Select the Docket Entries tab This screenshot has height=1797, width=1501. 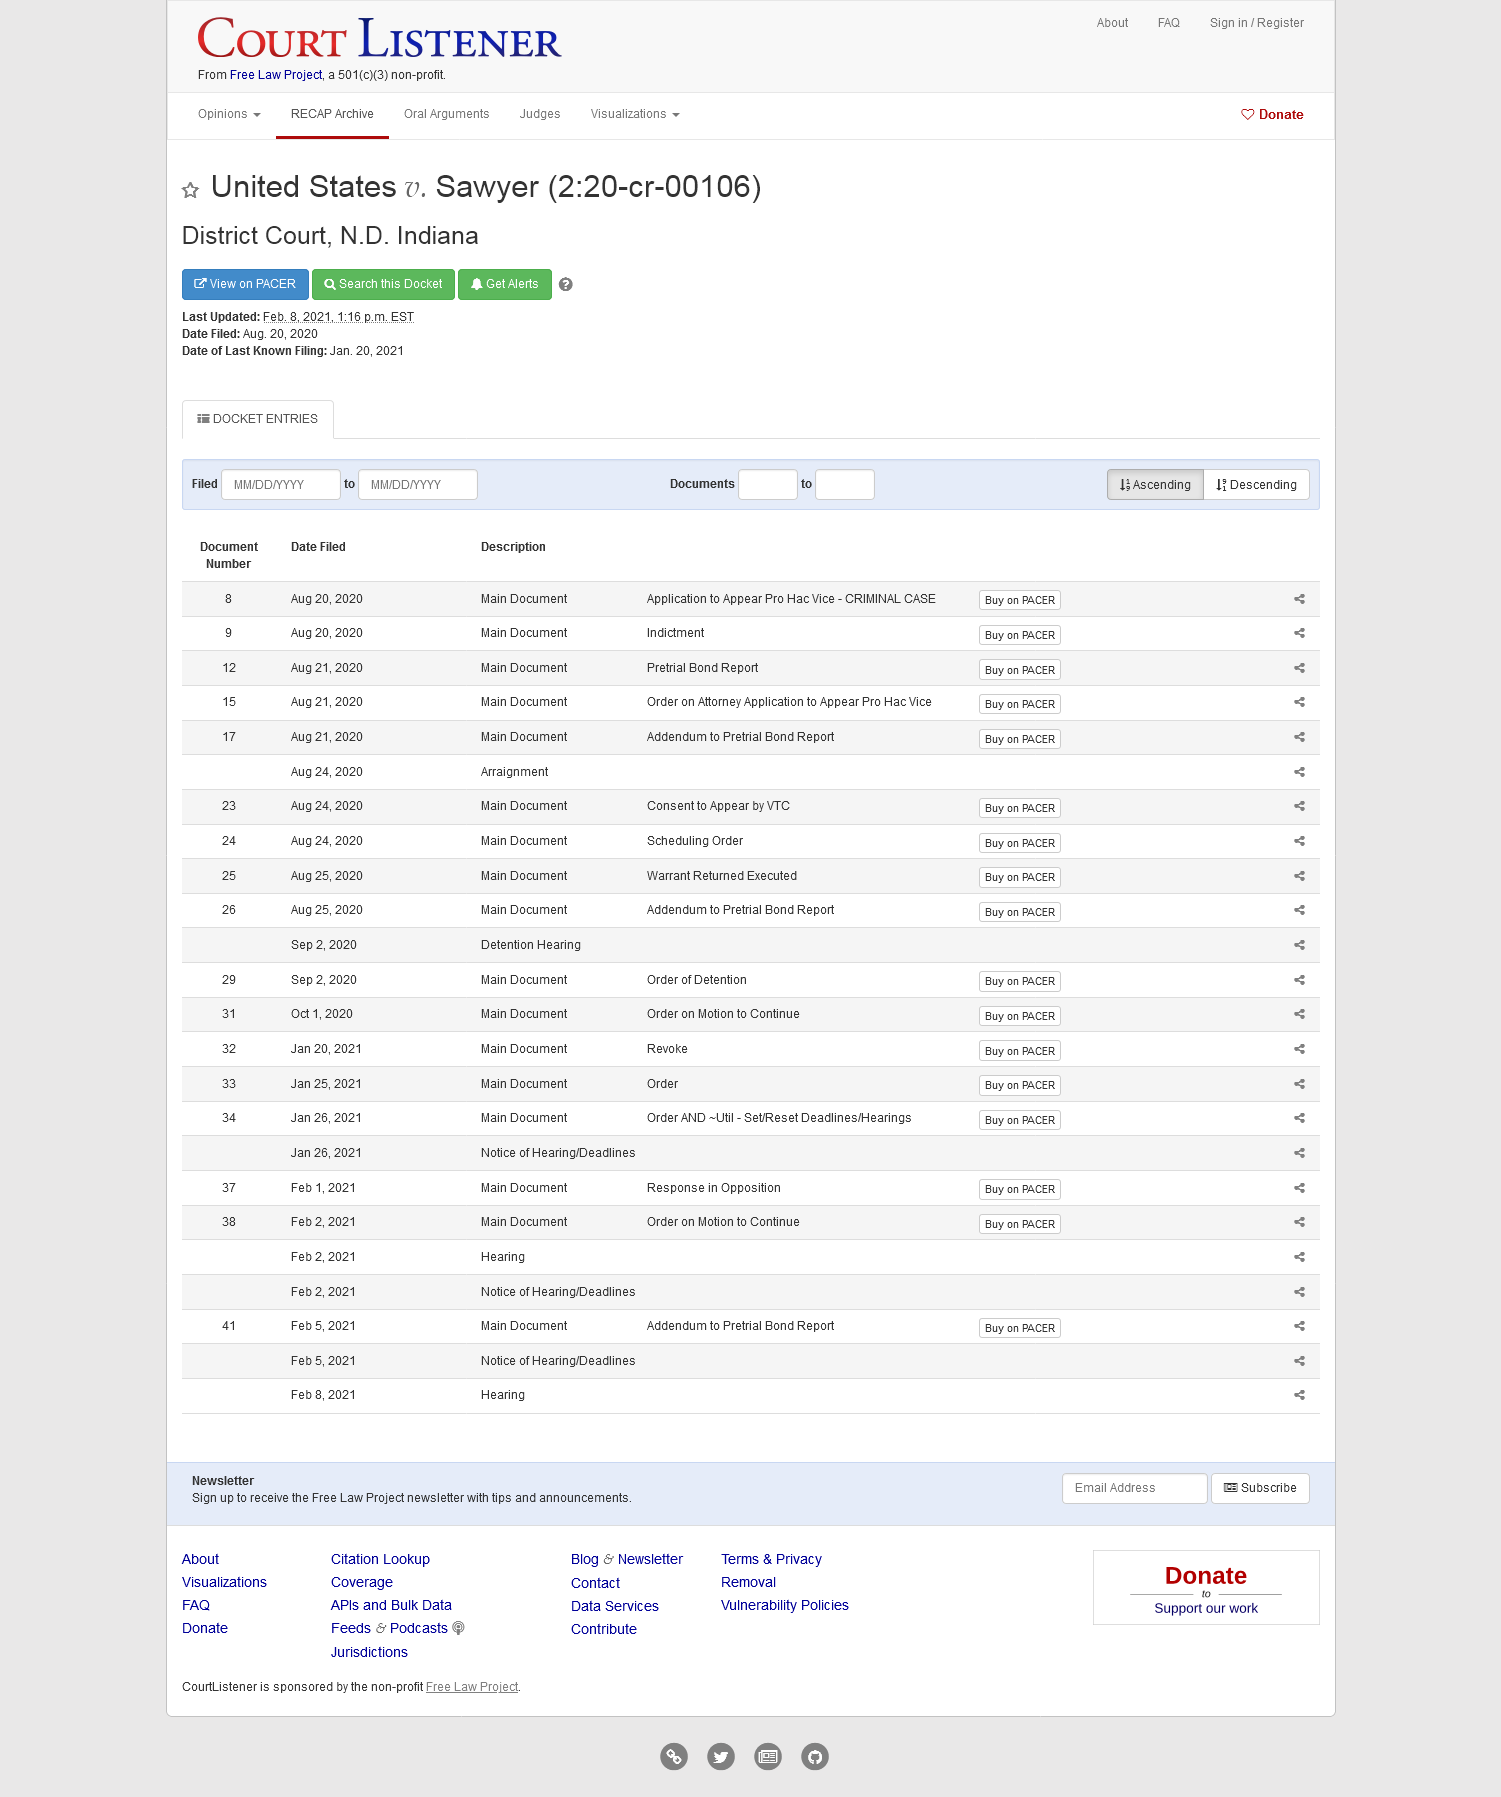(258, 419)
